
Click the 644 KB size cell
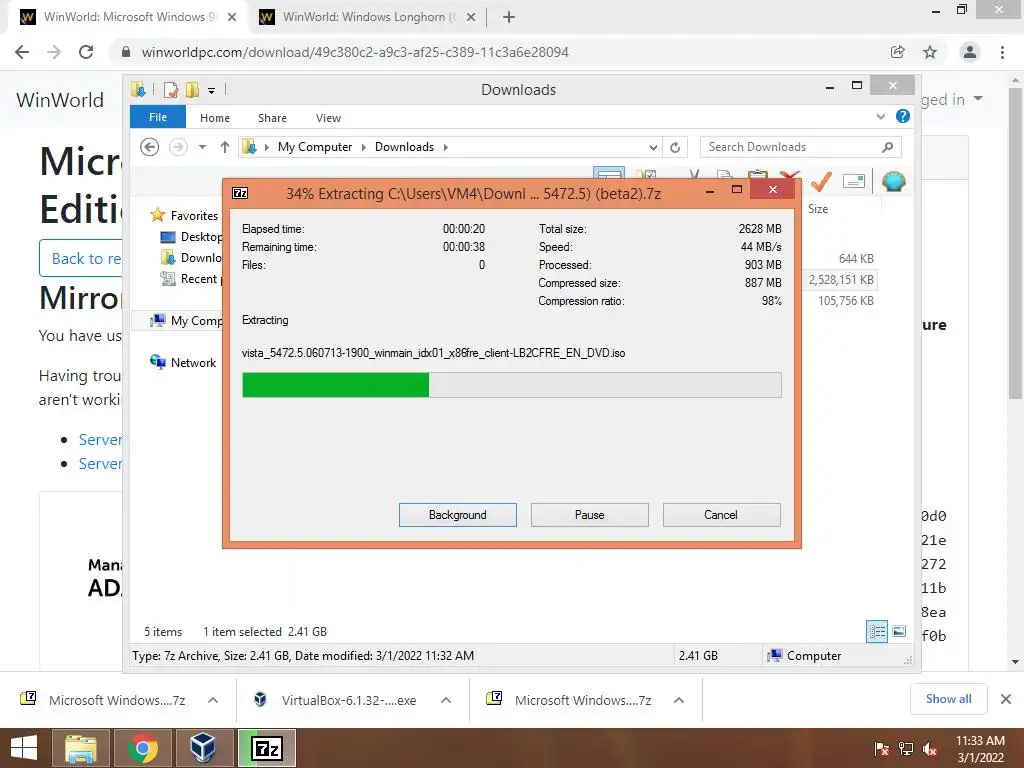tap(856, 259)
